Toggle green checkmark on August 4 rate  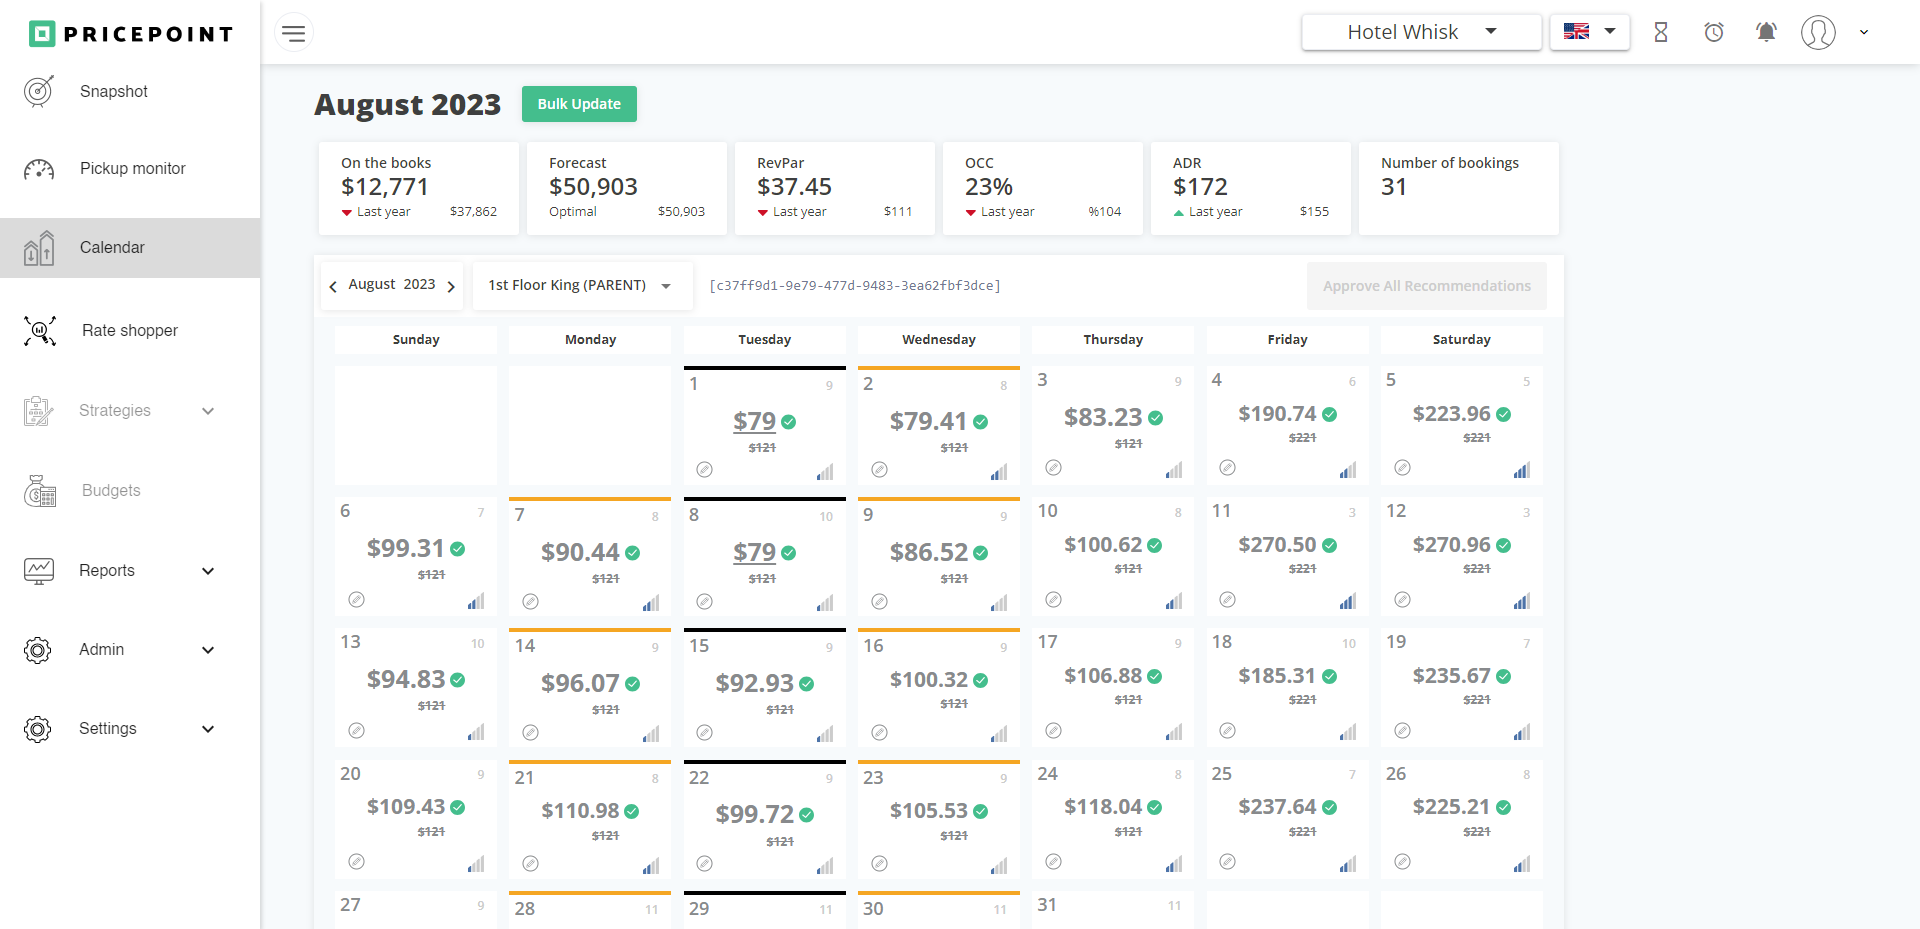(x=1330, y=414)
